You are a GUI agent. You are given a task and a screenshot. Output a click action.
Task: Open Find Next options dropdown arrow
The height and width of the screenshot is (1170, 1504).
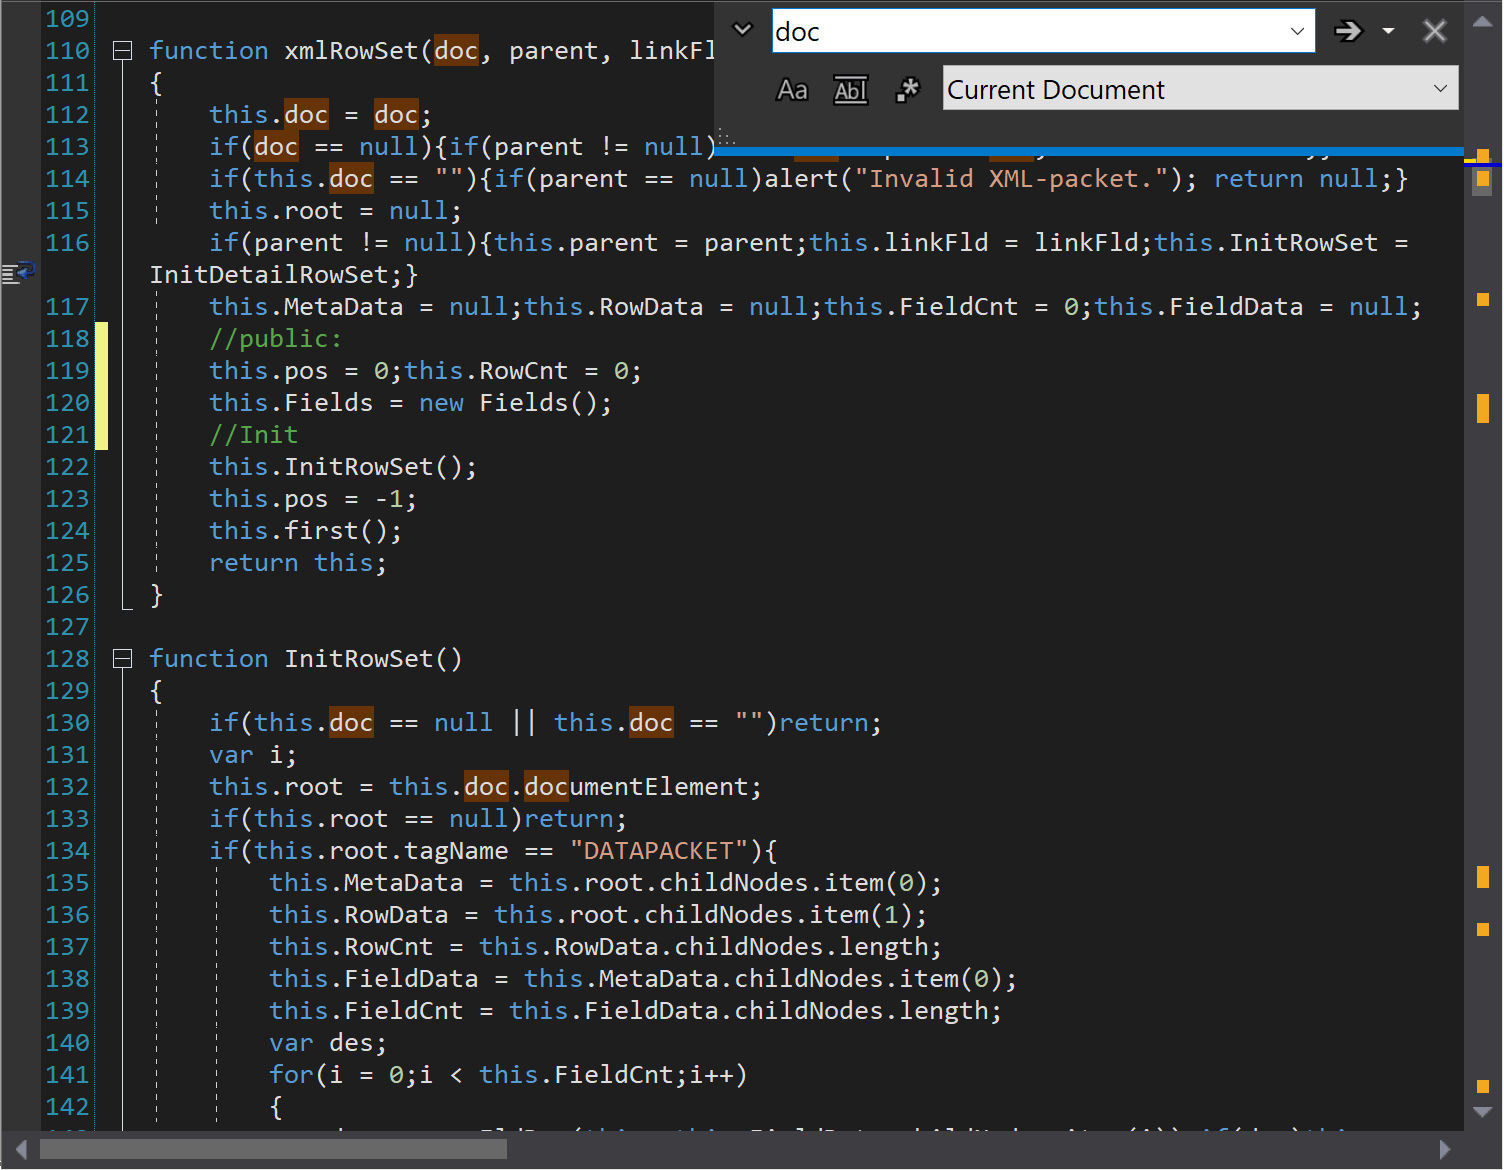1388,31
